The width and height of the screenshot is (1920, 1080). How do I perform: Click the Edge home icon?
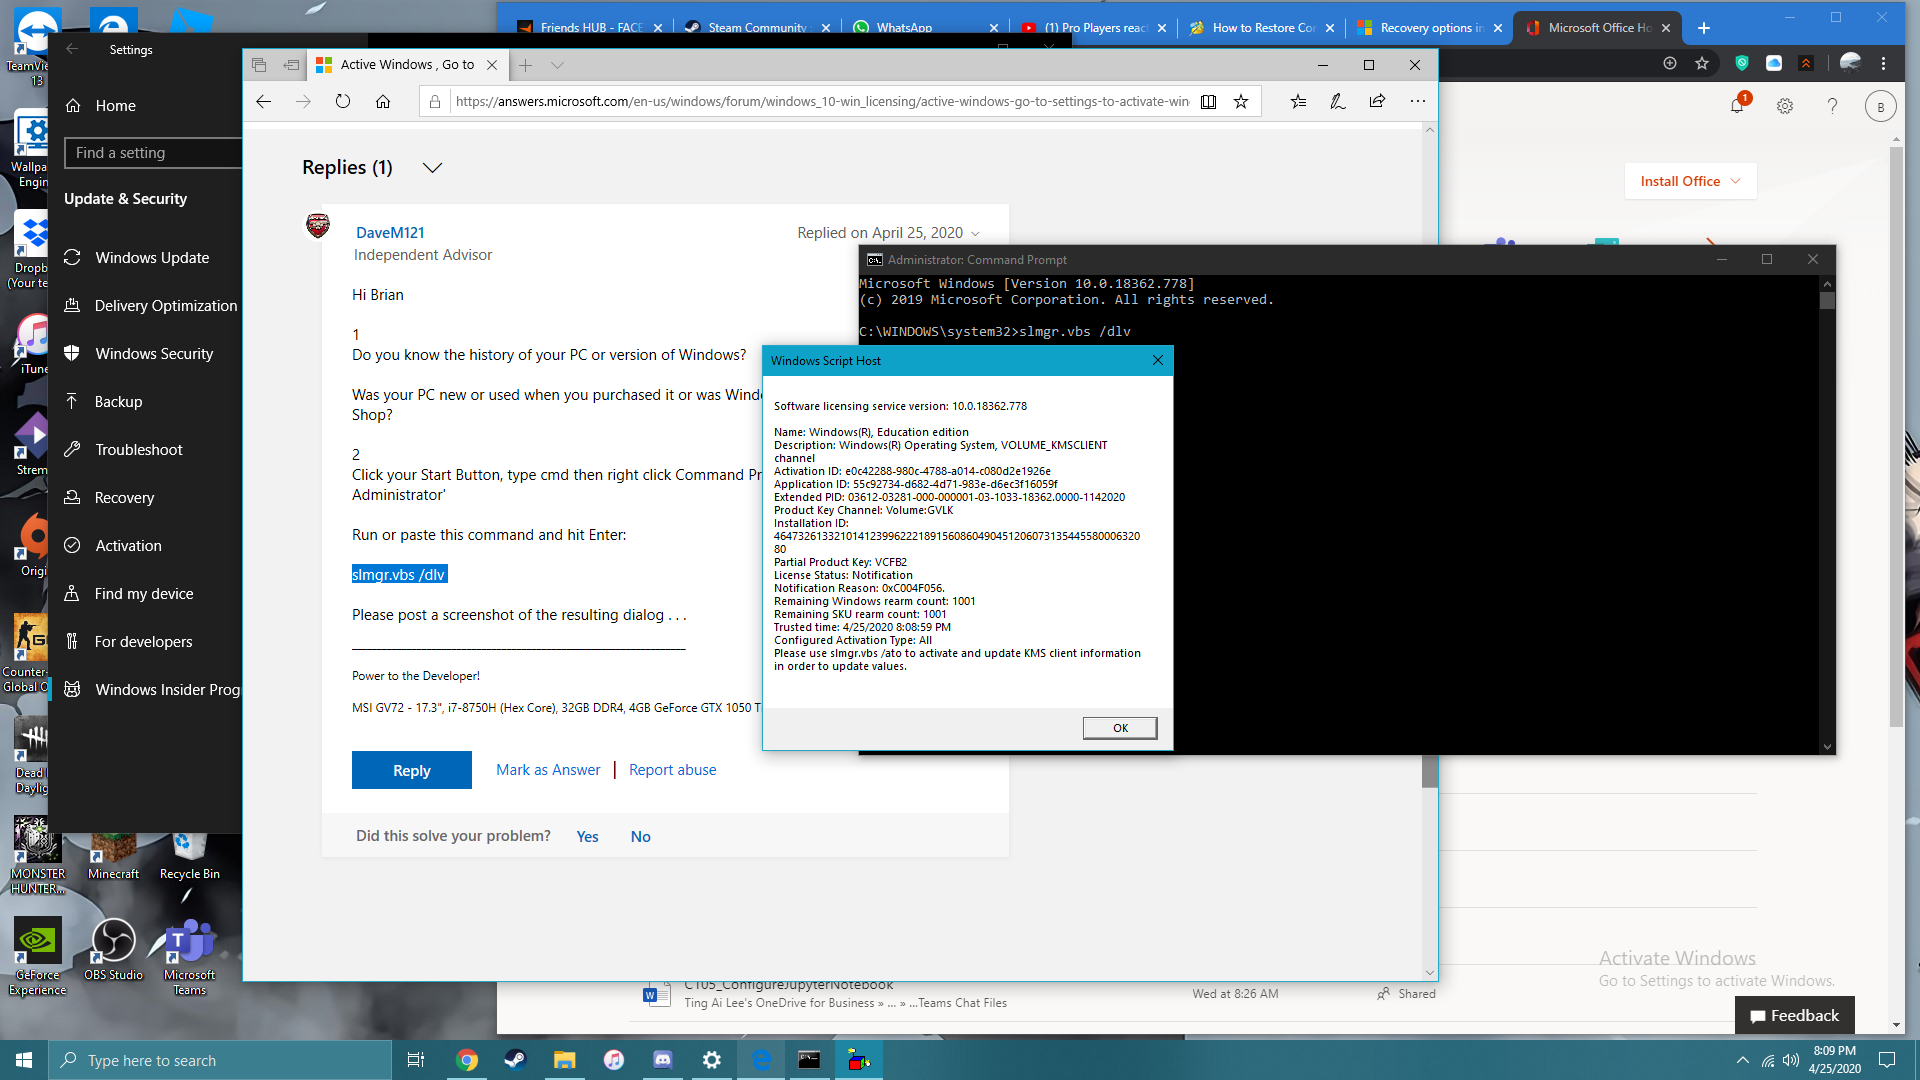pos(383,101)
